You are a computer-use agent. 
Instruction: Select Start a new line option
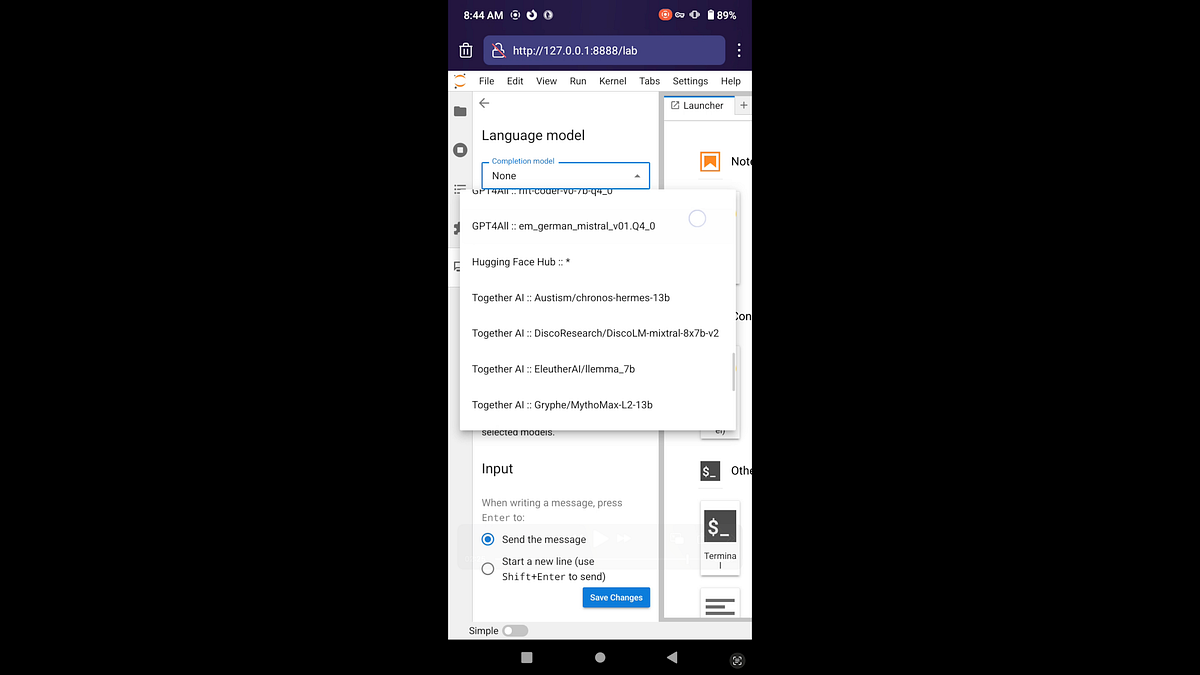[x=487, y=568]
